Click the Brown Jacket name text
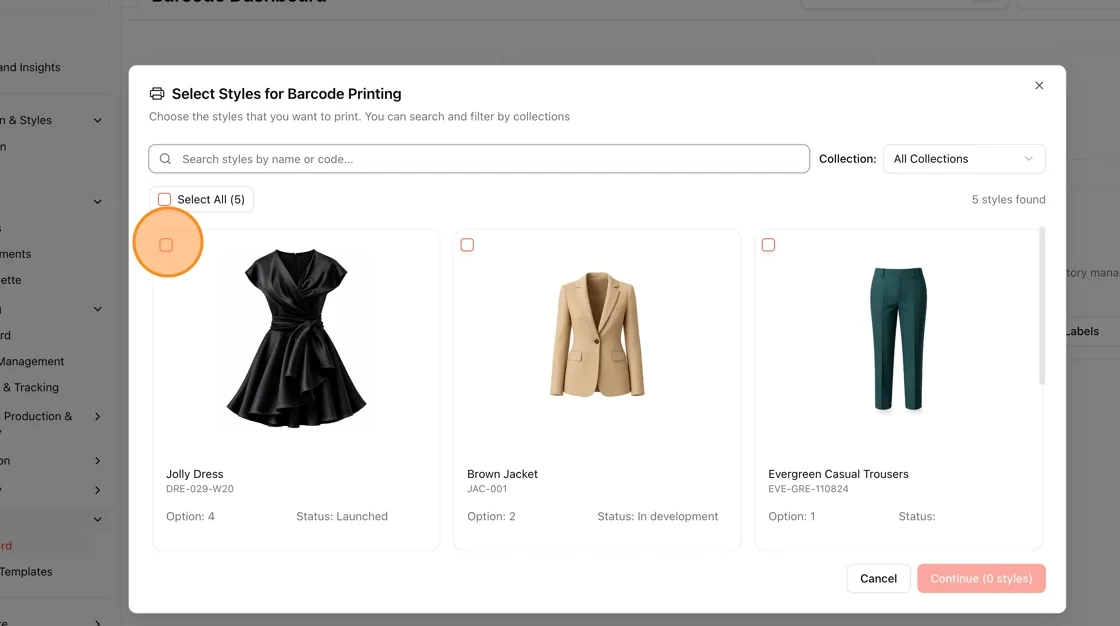1120x626 pixels. [x=502, y=474]
